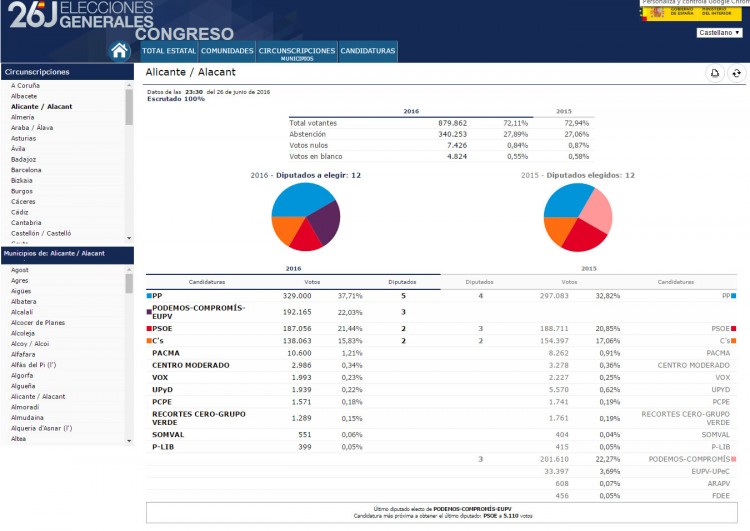This screenshot has width=750, height=531.
Task: Click the red PSOE color marker in 2016 list
Action: tap(149, 329)
